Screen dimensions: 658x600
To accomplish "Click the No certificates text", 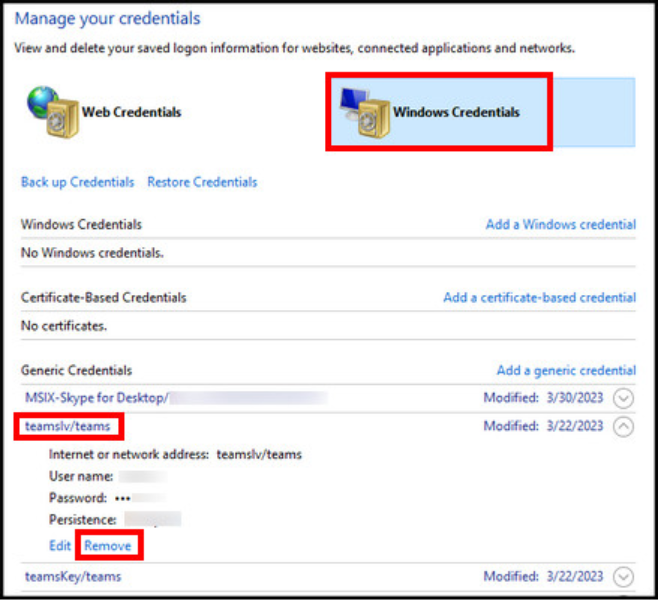I will pos(64,326).
